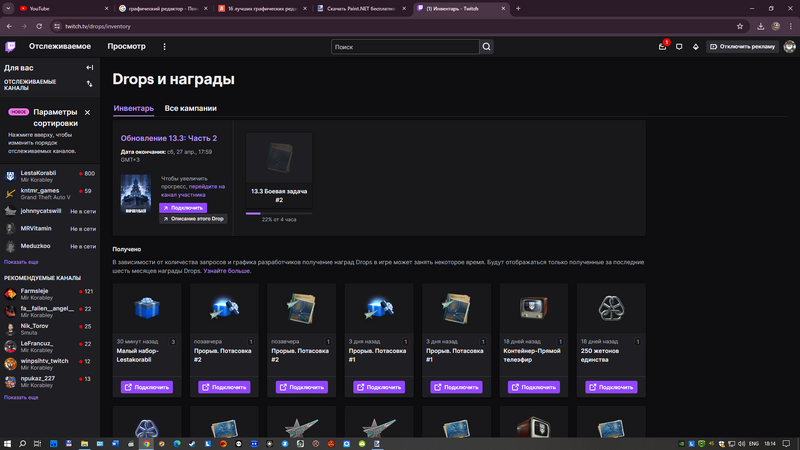
Task: Select the 'Инвентарь' tab
Action: point(133,108)
